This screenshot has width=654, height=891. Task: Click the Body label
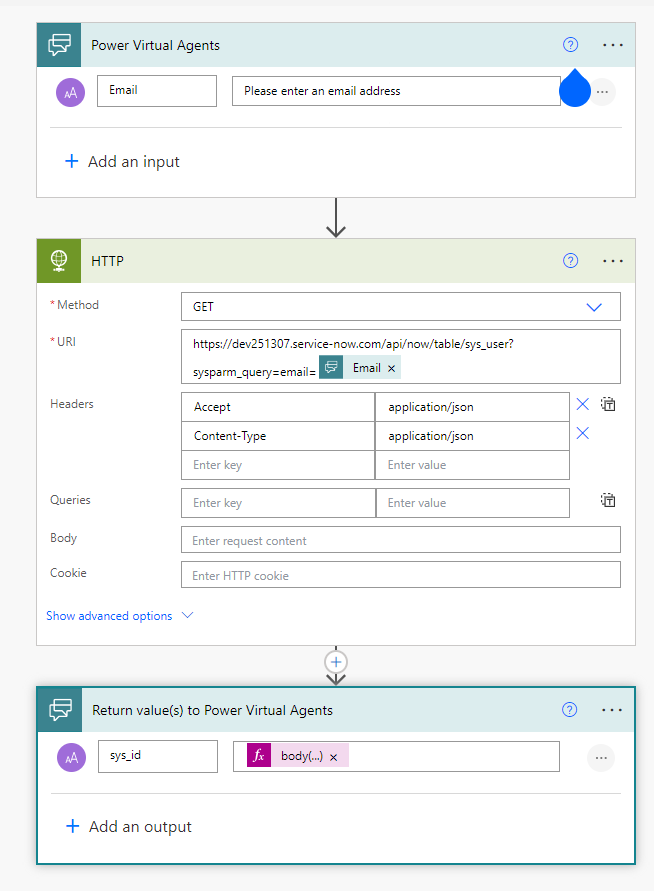[x=63, y=538]
